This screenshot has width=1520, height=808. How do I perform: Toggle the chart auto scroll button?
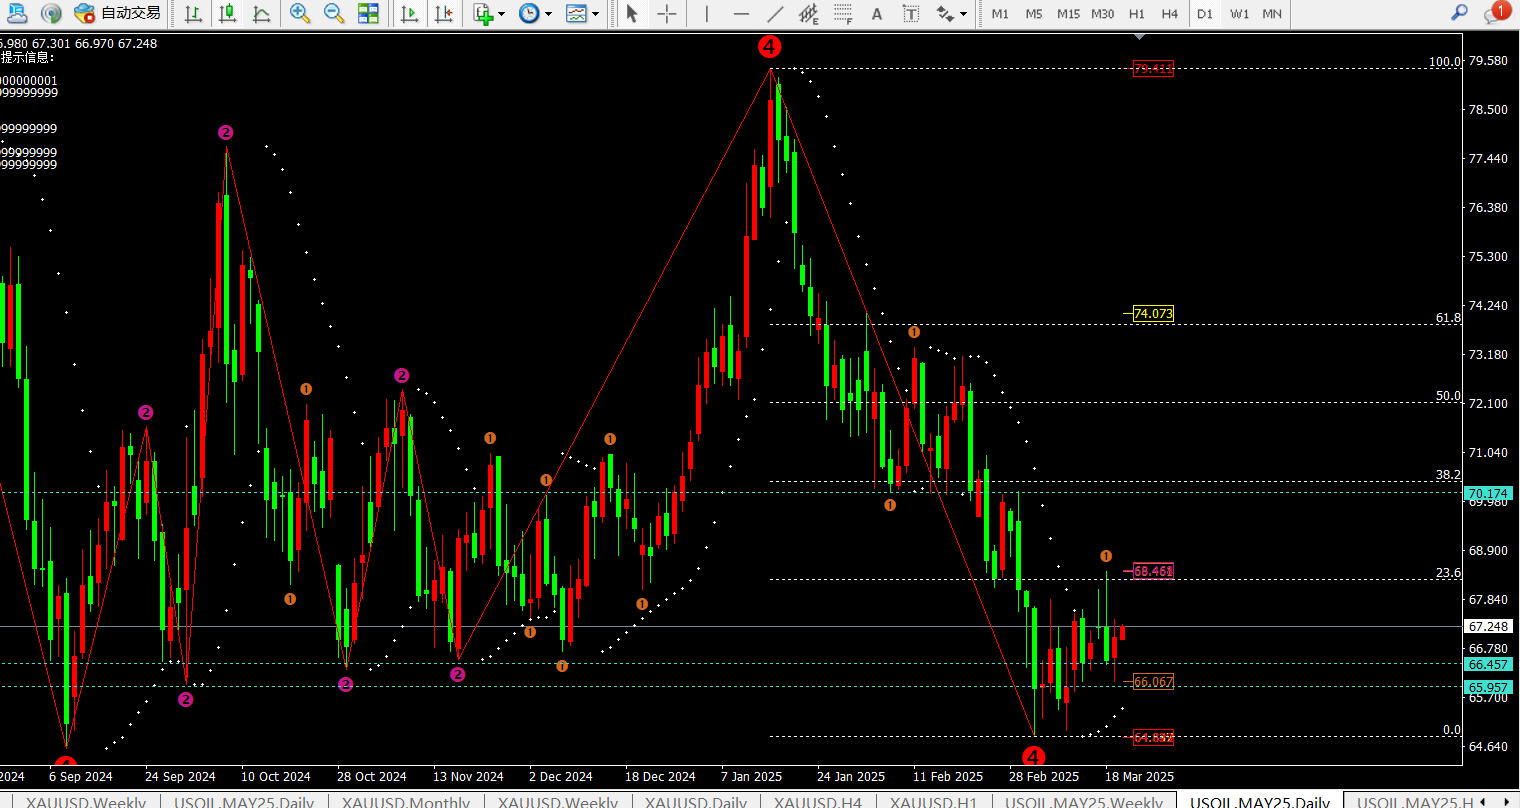pos(409,14)
